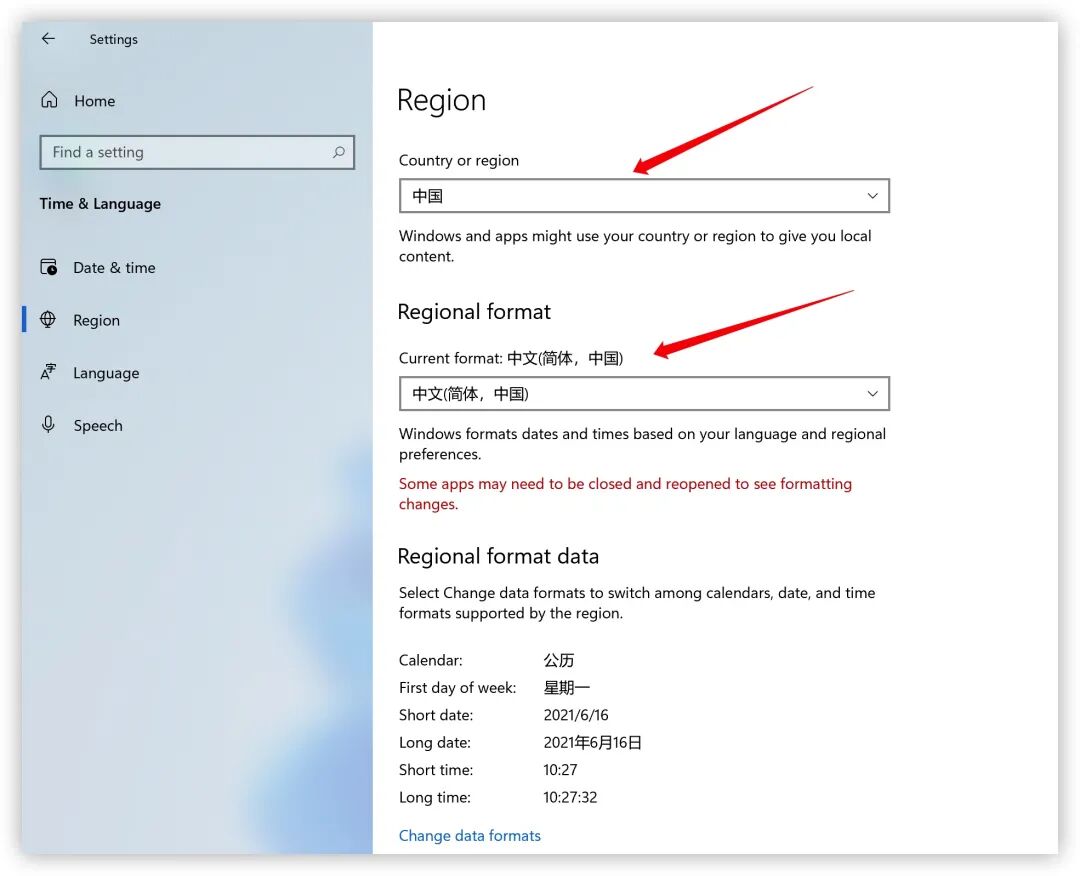The width and height of the screenshot is (1080, 876).
Task: Click the Region globe icon
Action: point(48,320)
